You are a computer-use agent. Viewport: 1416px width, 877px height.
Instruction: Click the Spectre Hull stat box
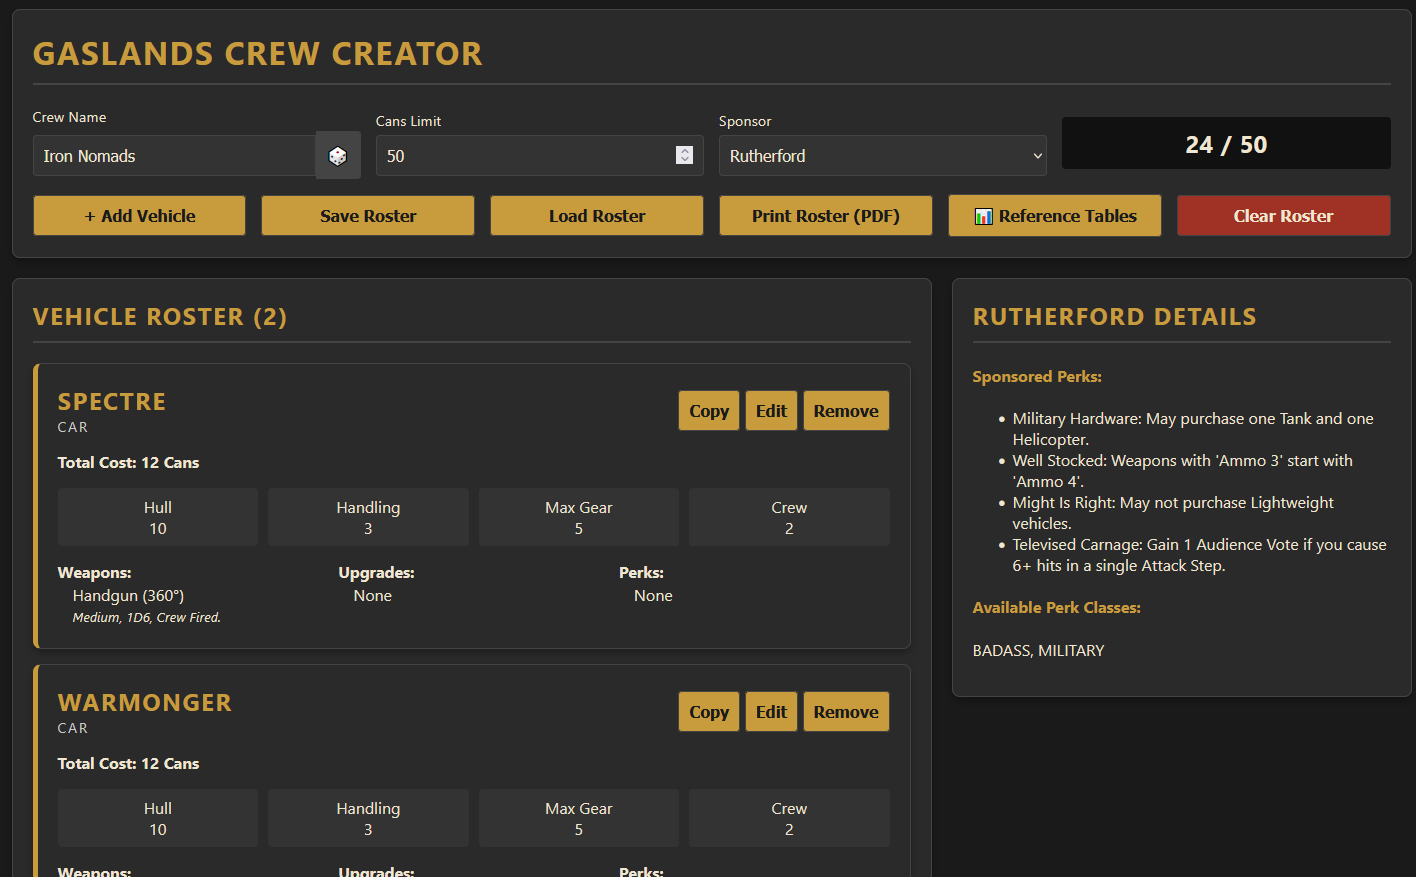pyautogui.click(x=158, y=517)
